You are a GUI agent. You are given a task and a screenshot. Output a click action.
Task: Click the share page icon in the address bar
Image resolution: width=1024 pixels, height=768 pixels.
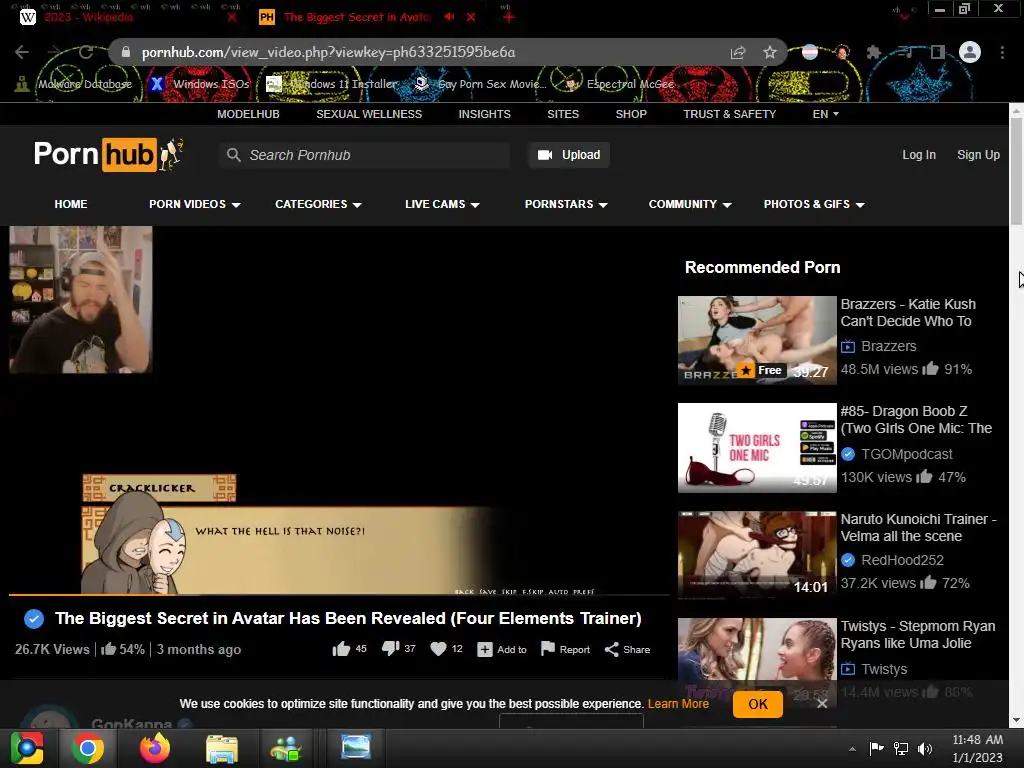click(738, 52)
